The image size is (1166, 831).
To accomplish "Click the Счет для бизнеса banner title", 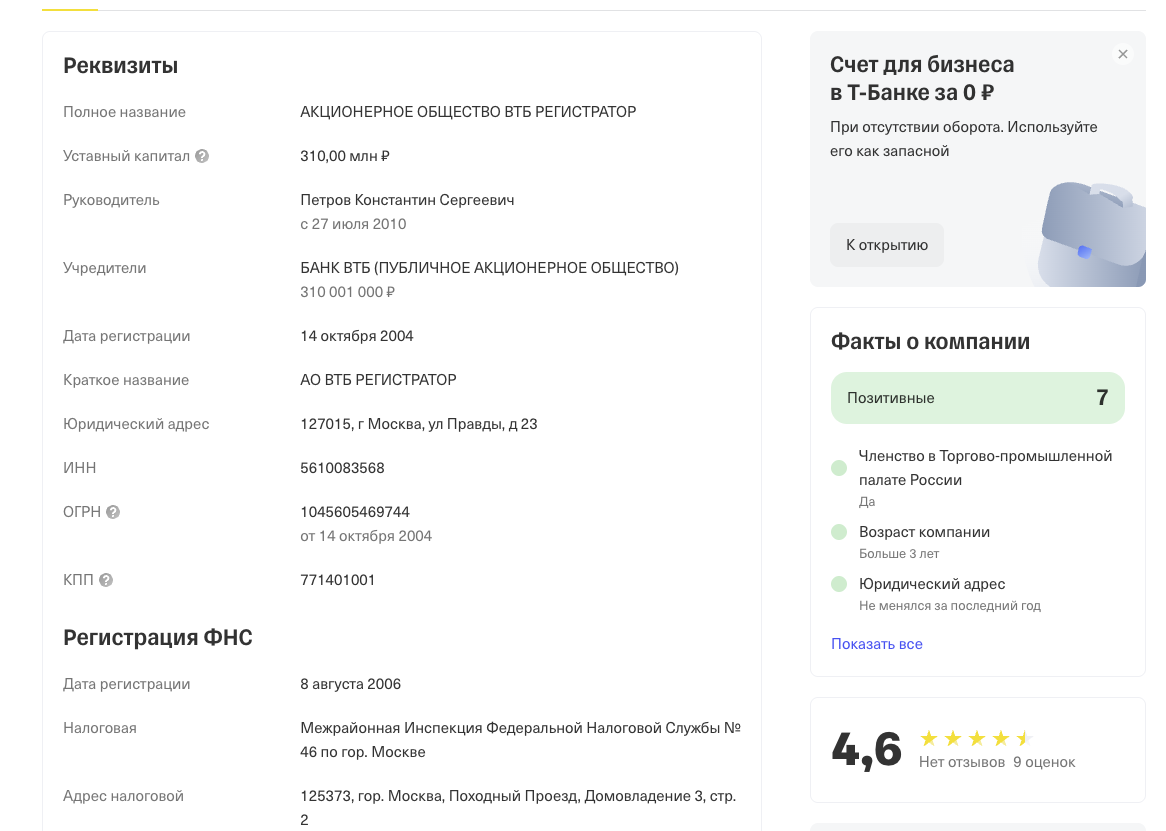I will coord(922,78).
